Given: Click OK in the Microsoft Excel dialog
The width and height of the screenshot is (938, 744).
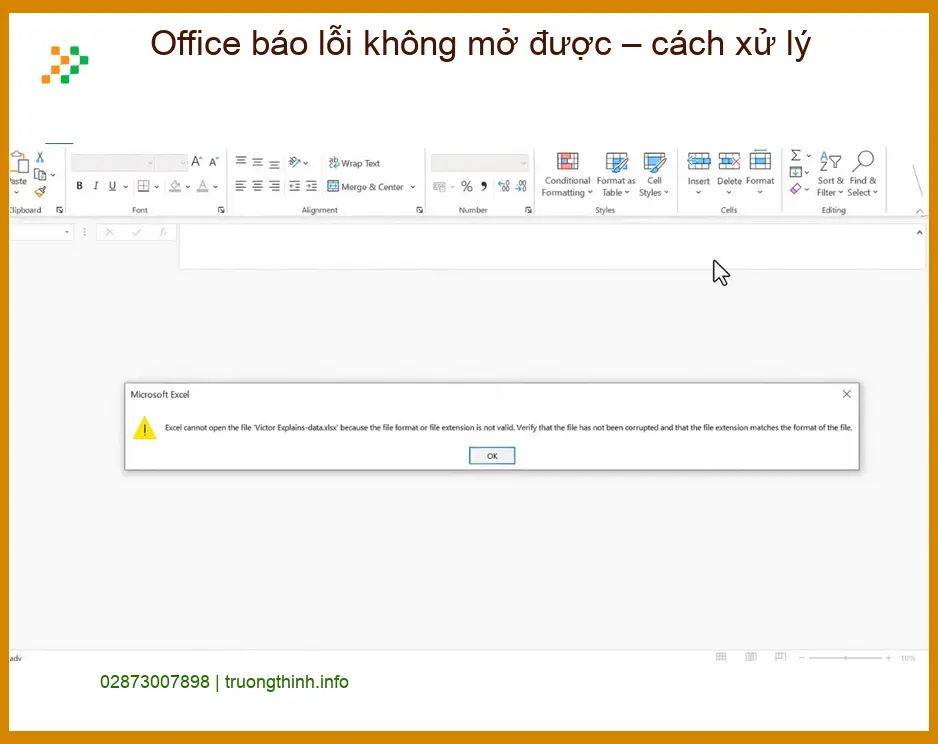Looking at the screenshot, I should (492, 456).
